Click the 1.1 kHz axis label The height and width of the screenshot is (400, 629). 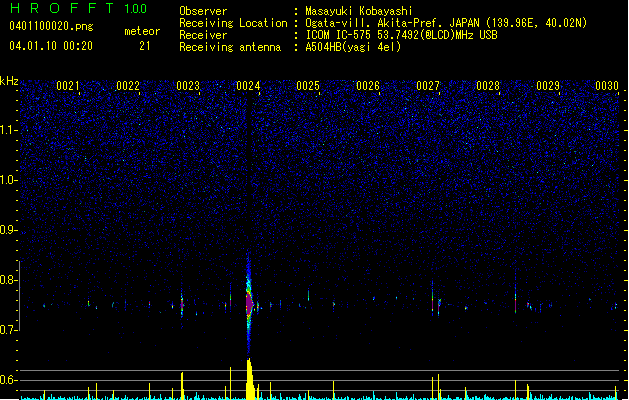coord(9,130)
